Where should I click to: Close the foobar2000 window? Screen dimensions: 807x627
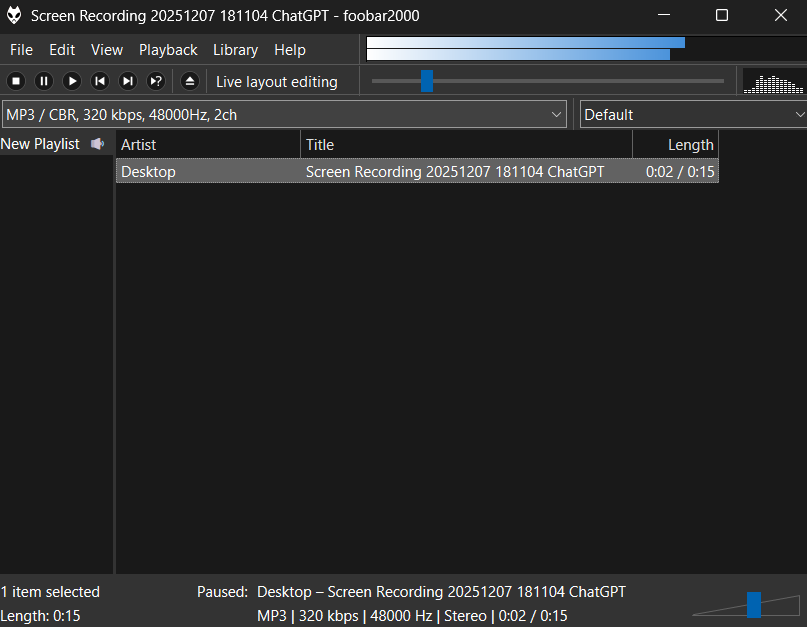(x=781, y=15)
